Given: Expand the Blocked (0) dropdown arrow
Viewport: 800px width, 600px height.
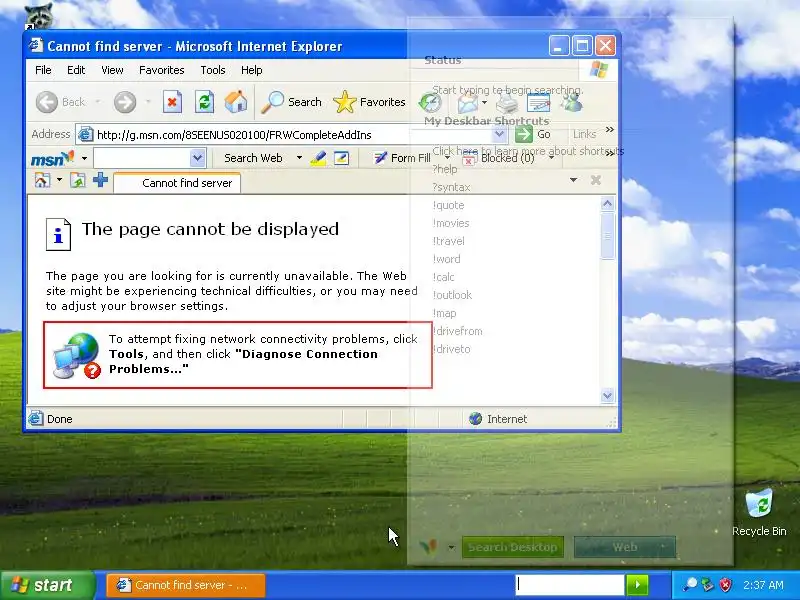Looking at the screenshot, I should pyautogui.click(x=551, y=158).
